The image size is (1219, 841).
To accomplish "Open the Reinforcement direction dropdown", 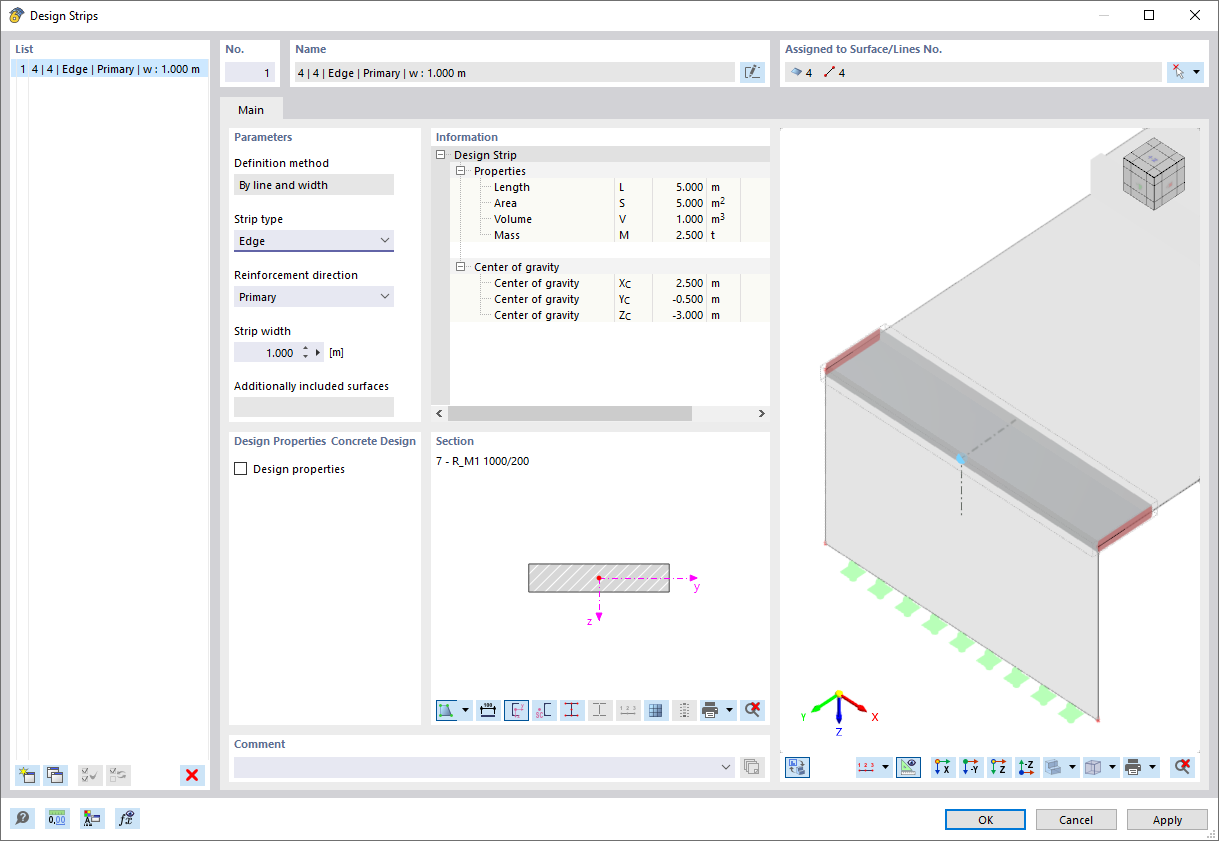I will click(x=384, y=296).
